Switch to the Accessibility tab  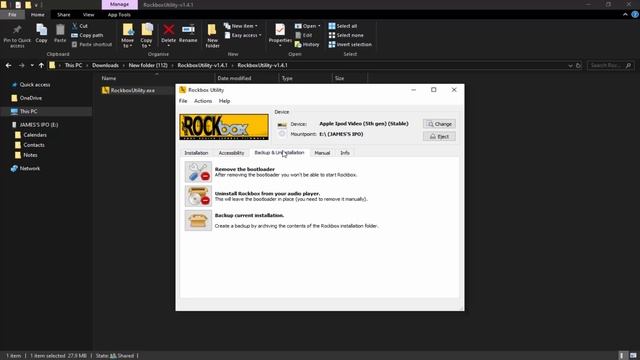pyautogui.click(x=231, y=153)
